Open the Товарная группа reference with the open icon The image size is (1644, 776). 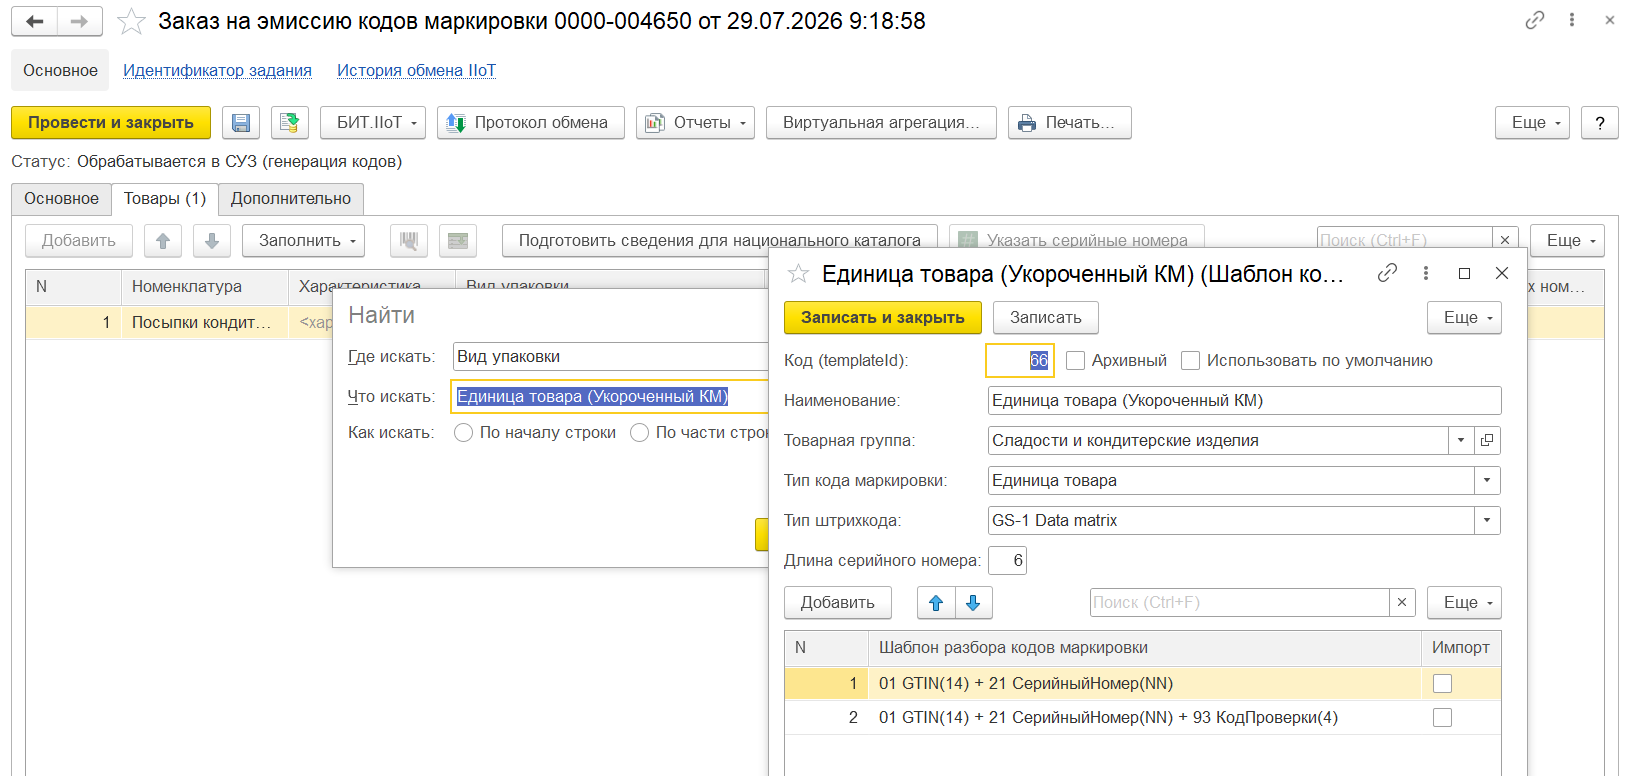(x=1487, y=440)
